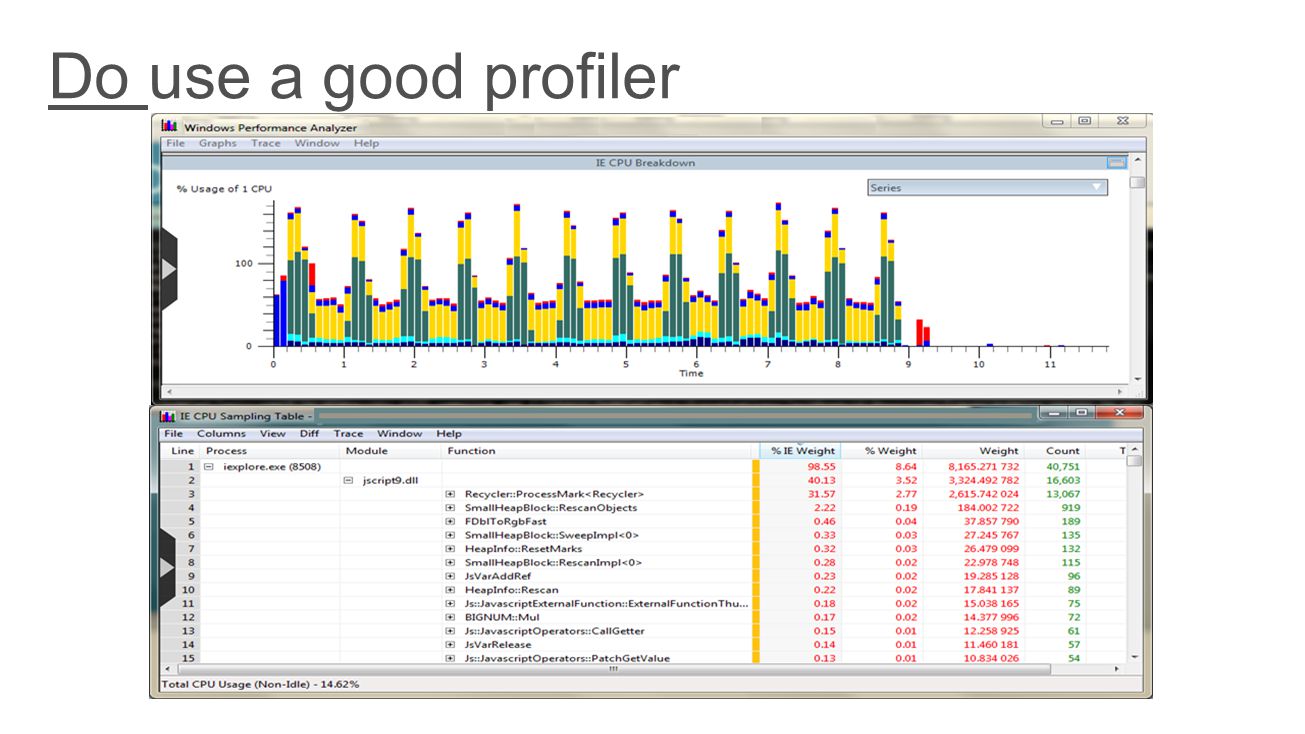The image size is (1305, 734).
Task: Maximize the Windows Performance Analyzer window
Action: coord(1085,121)
